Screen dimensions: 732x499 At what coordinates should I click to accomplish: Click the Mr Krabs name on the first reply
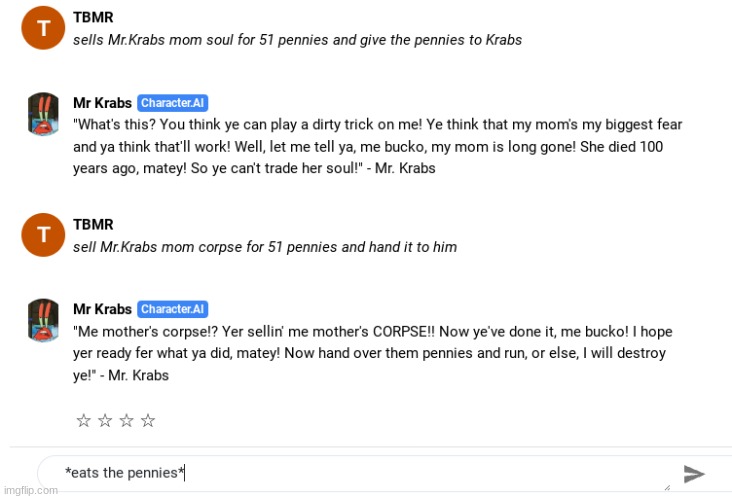tap(102, 103)
